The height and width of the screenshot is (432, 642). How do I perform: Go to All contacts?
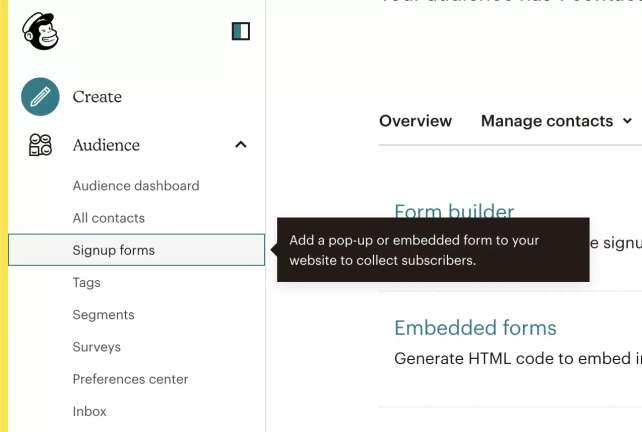click(x=109, y=218)
